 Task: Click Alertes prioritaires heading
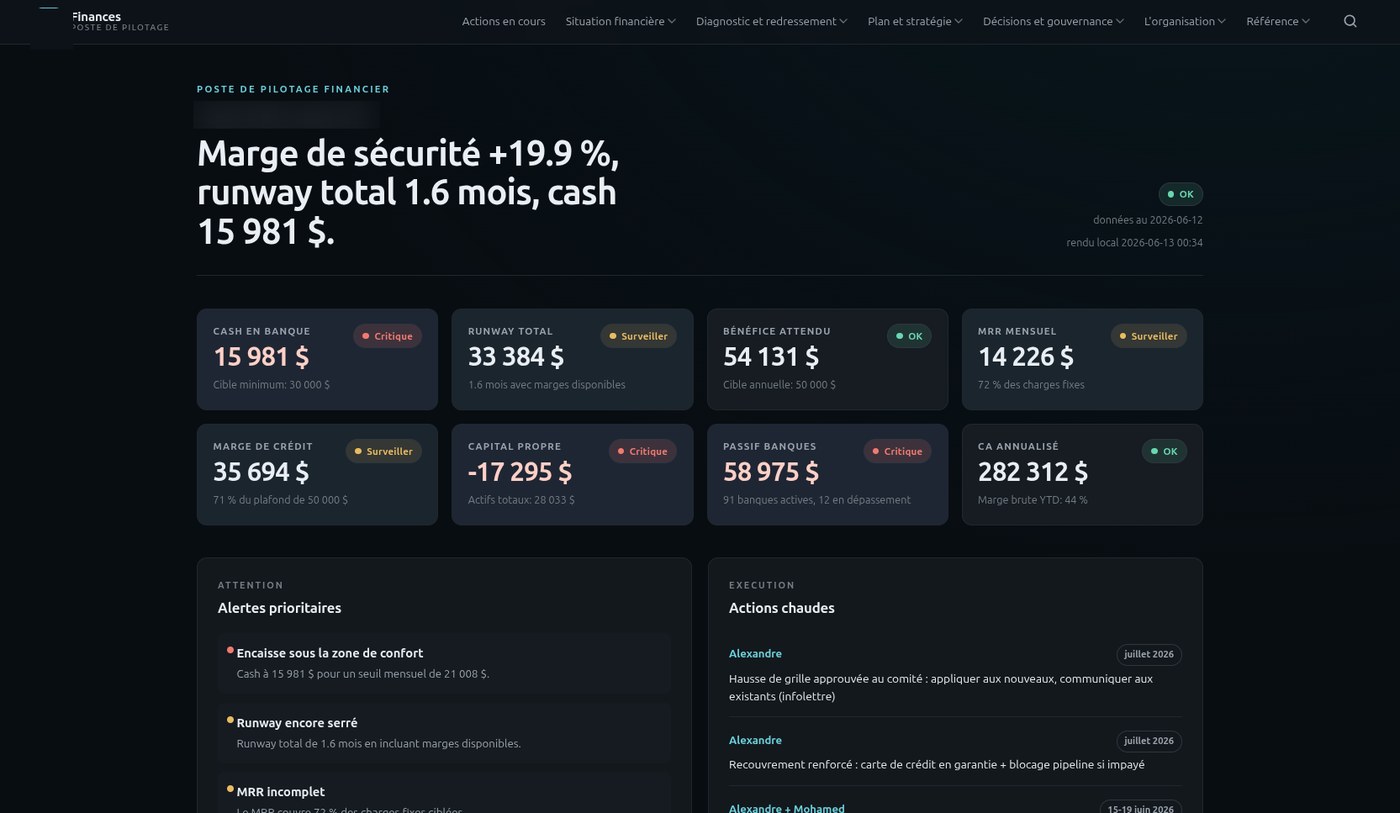[x=279, y=608]
